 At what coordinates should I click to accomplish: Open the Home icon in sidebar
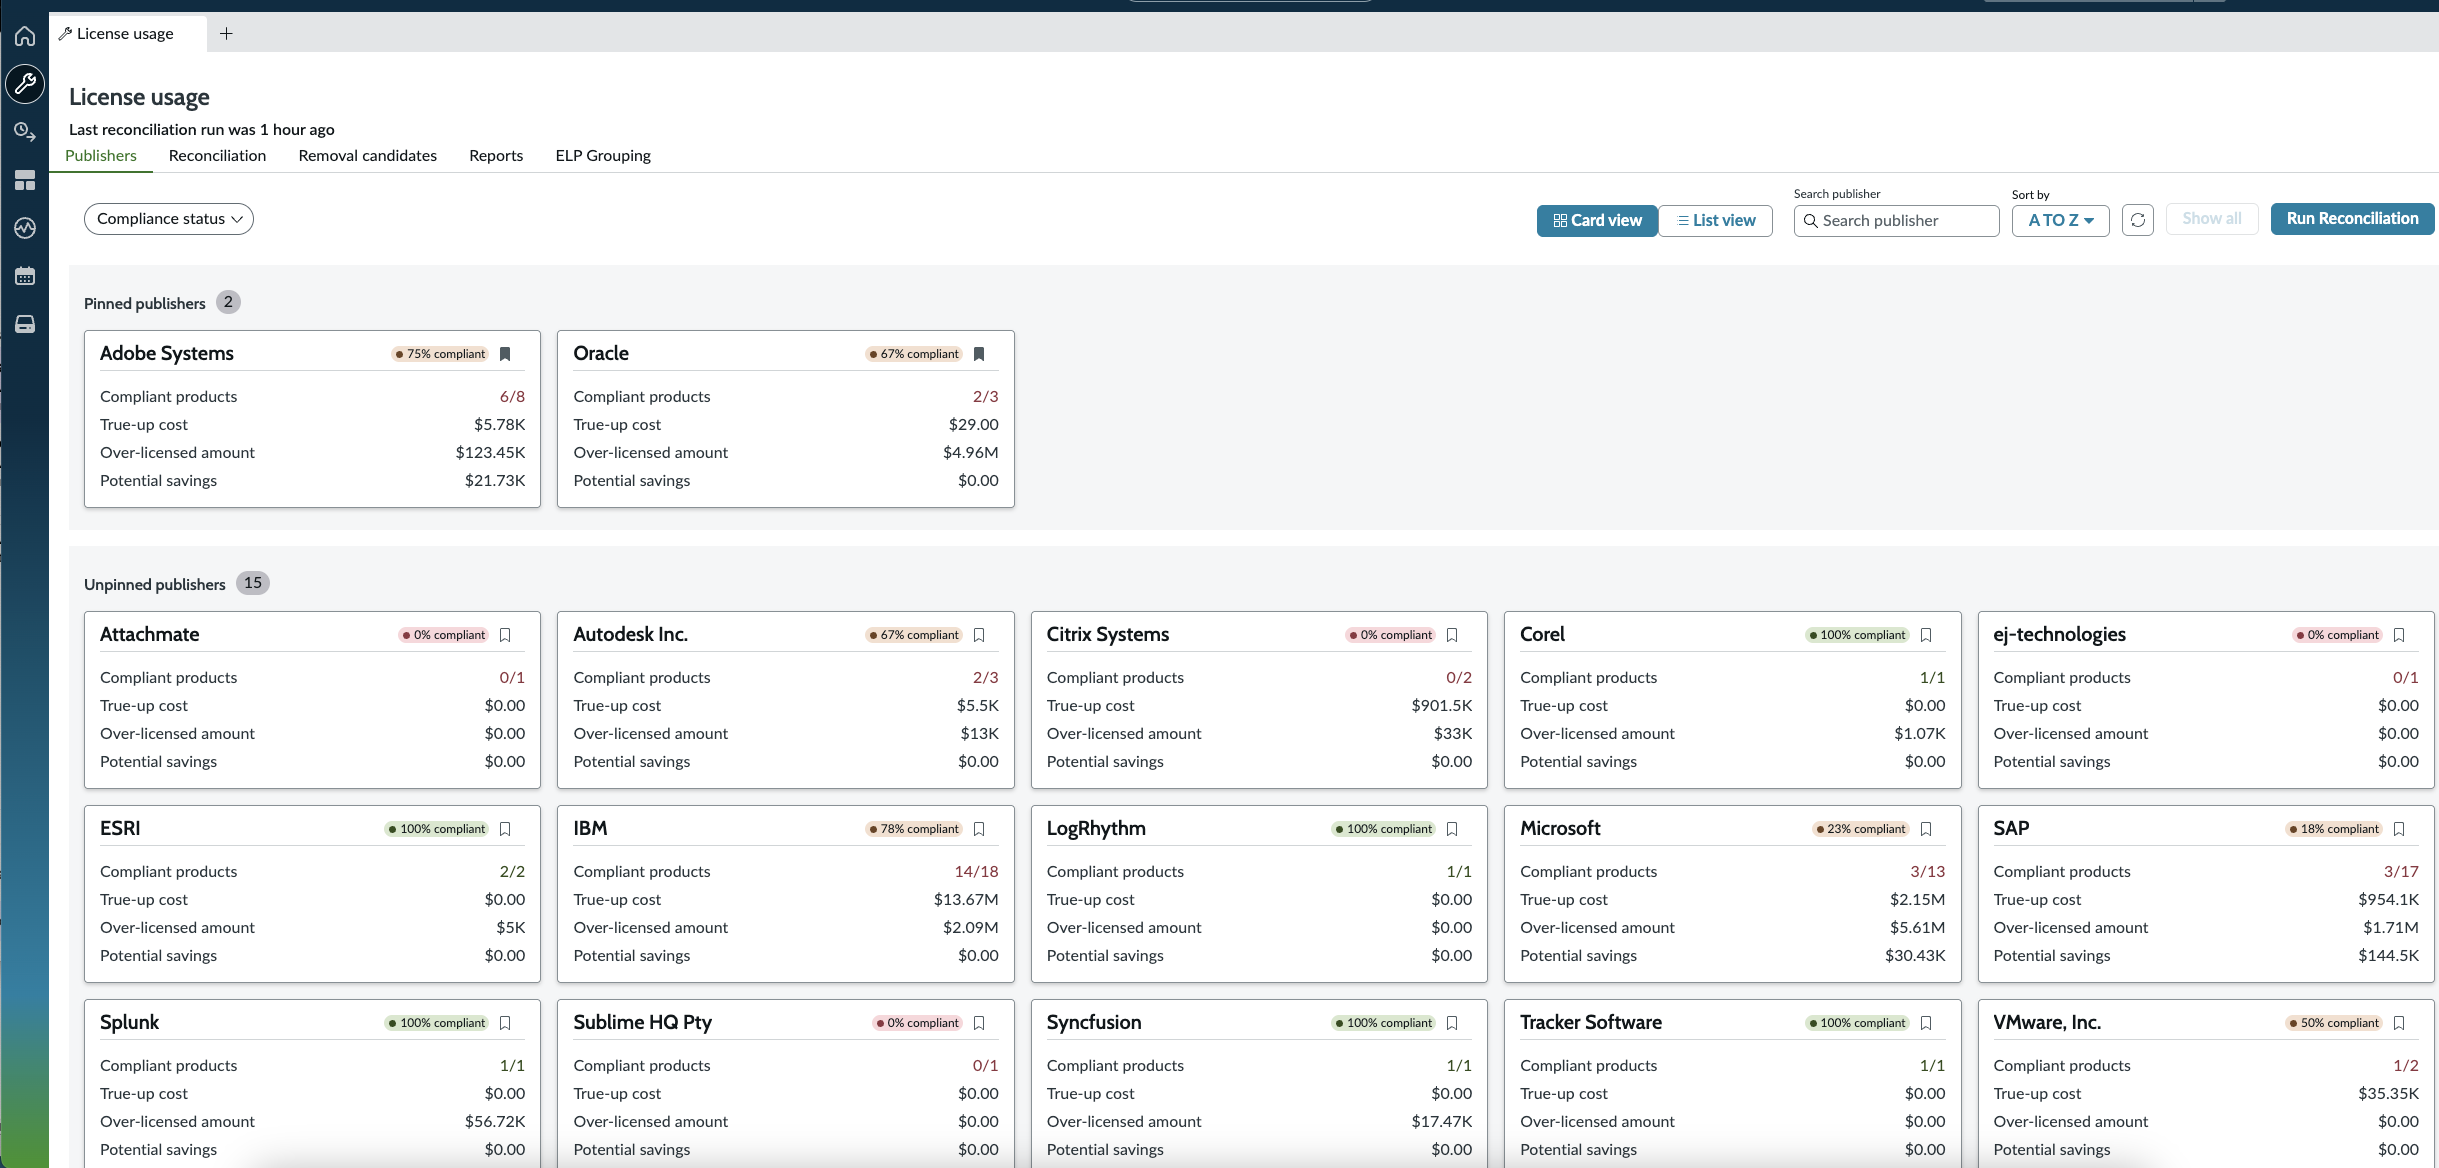pos(25,36)
